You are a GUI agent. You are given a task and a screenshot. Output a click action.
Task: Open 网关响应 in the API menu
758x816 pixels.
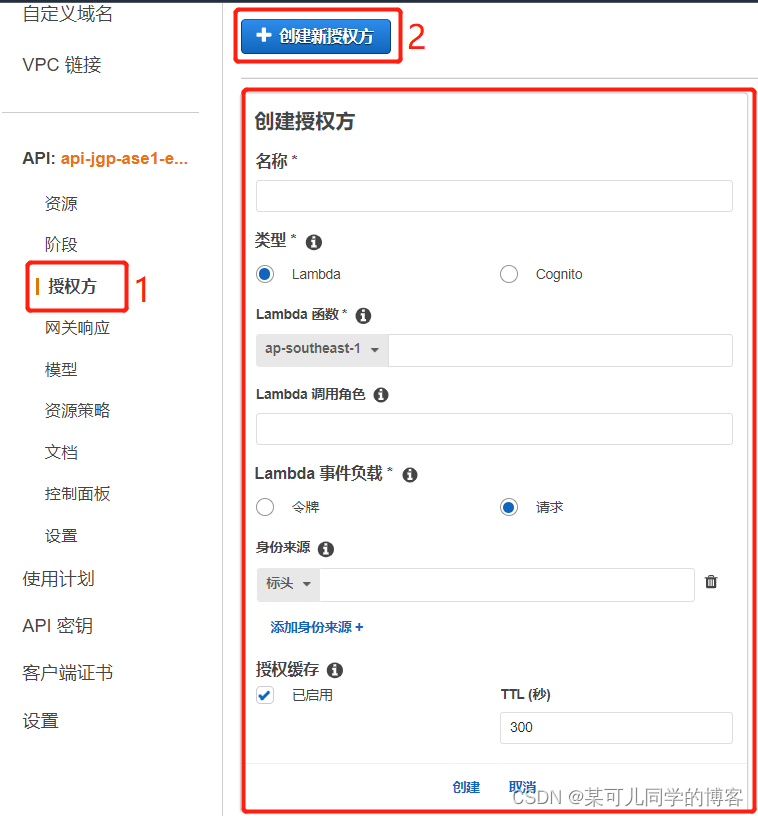pos(78,328)
